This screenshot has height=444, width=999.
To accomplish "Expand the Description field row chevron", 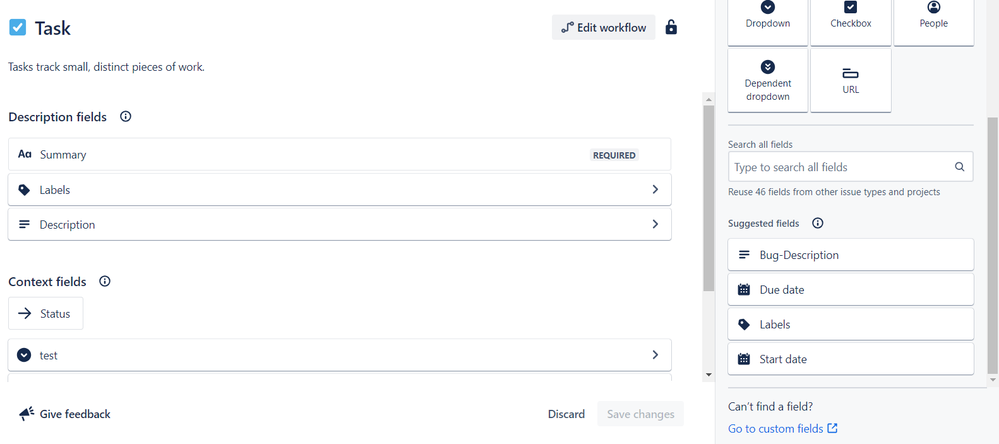I will coord(655,224).
